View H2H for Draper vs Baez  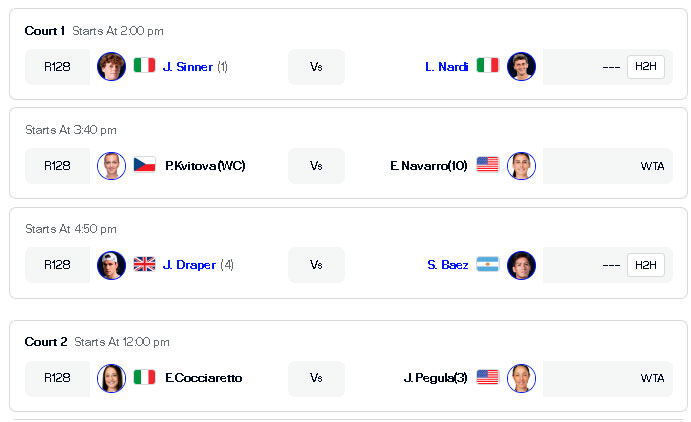[x=646, y=265]
